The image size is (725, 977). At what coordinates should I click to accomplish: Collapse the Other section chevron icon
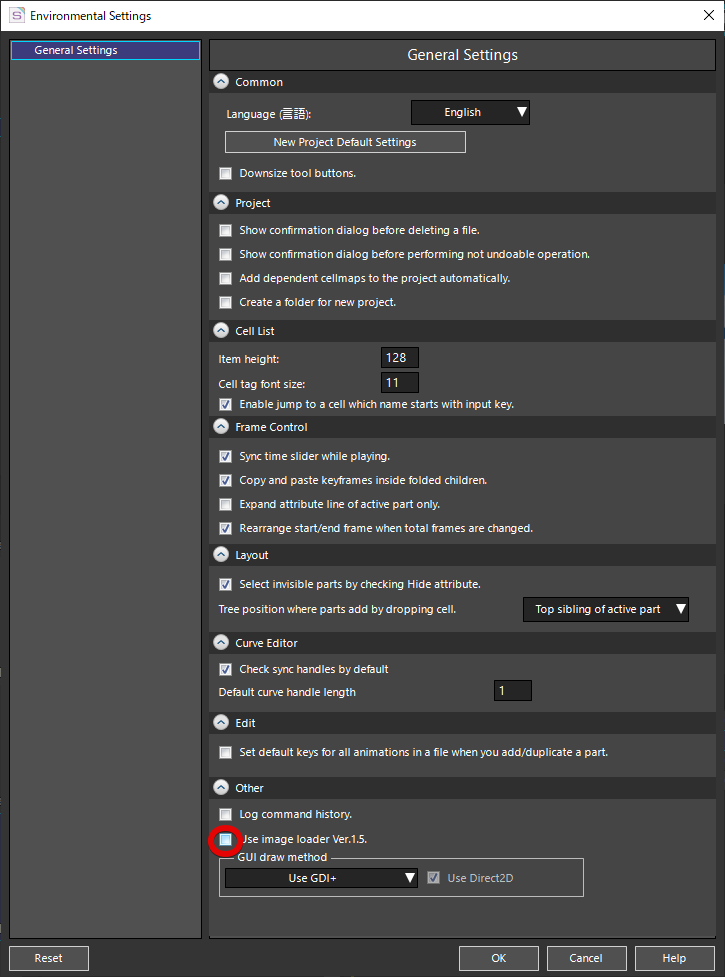tap(221, 788)
